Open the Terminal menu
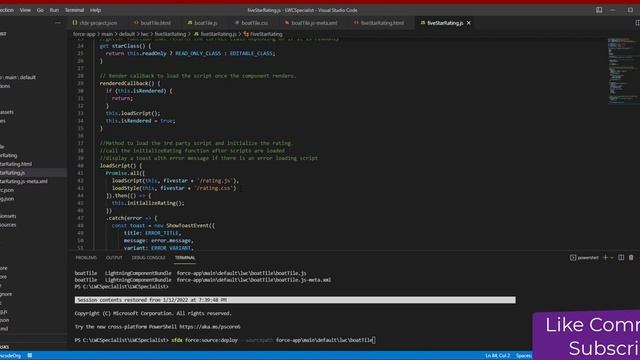Viewport: 640px width, 360px height. (x=74, y=10)
